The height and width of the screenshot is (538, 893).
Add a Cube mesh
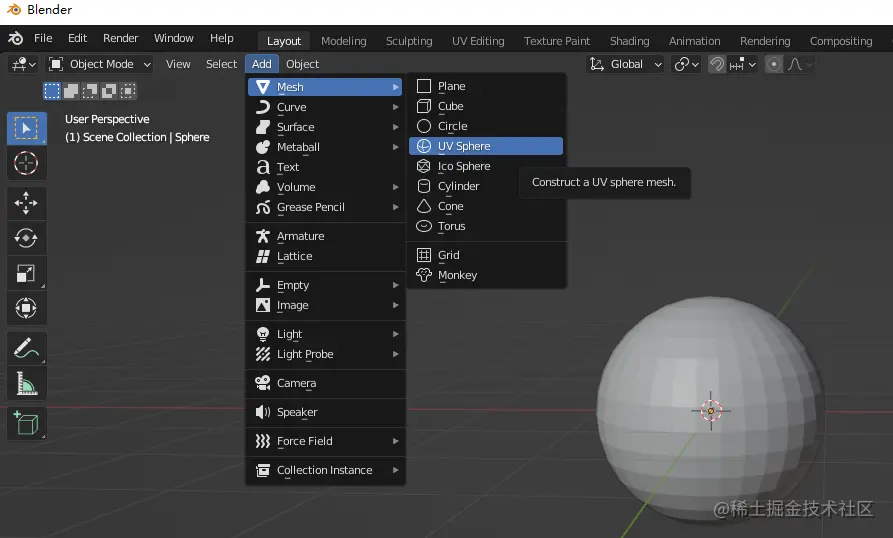click(486, 106)
